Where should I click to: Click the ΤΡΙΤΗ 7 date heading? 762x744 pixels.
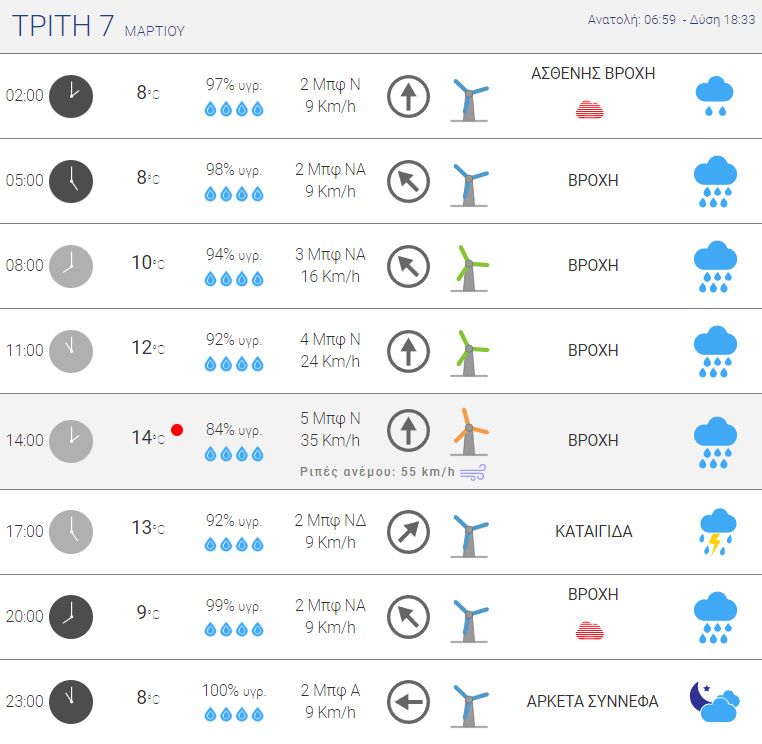(63, 26)
